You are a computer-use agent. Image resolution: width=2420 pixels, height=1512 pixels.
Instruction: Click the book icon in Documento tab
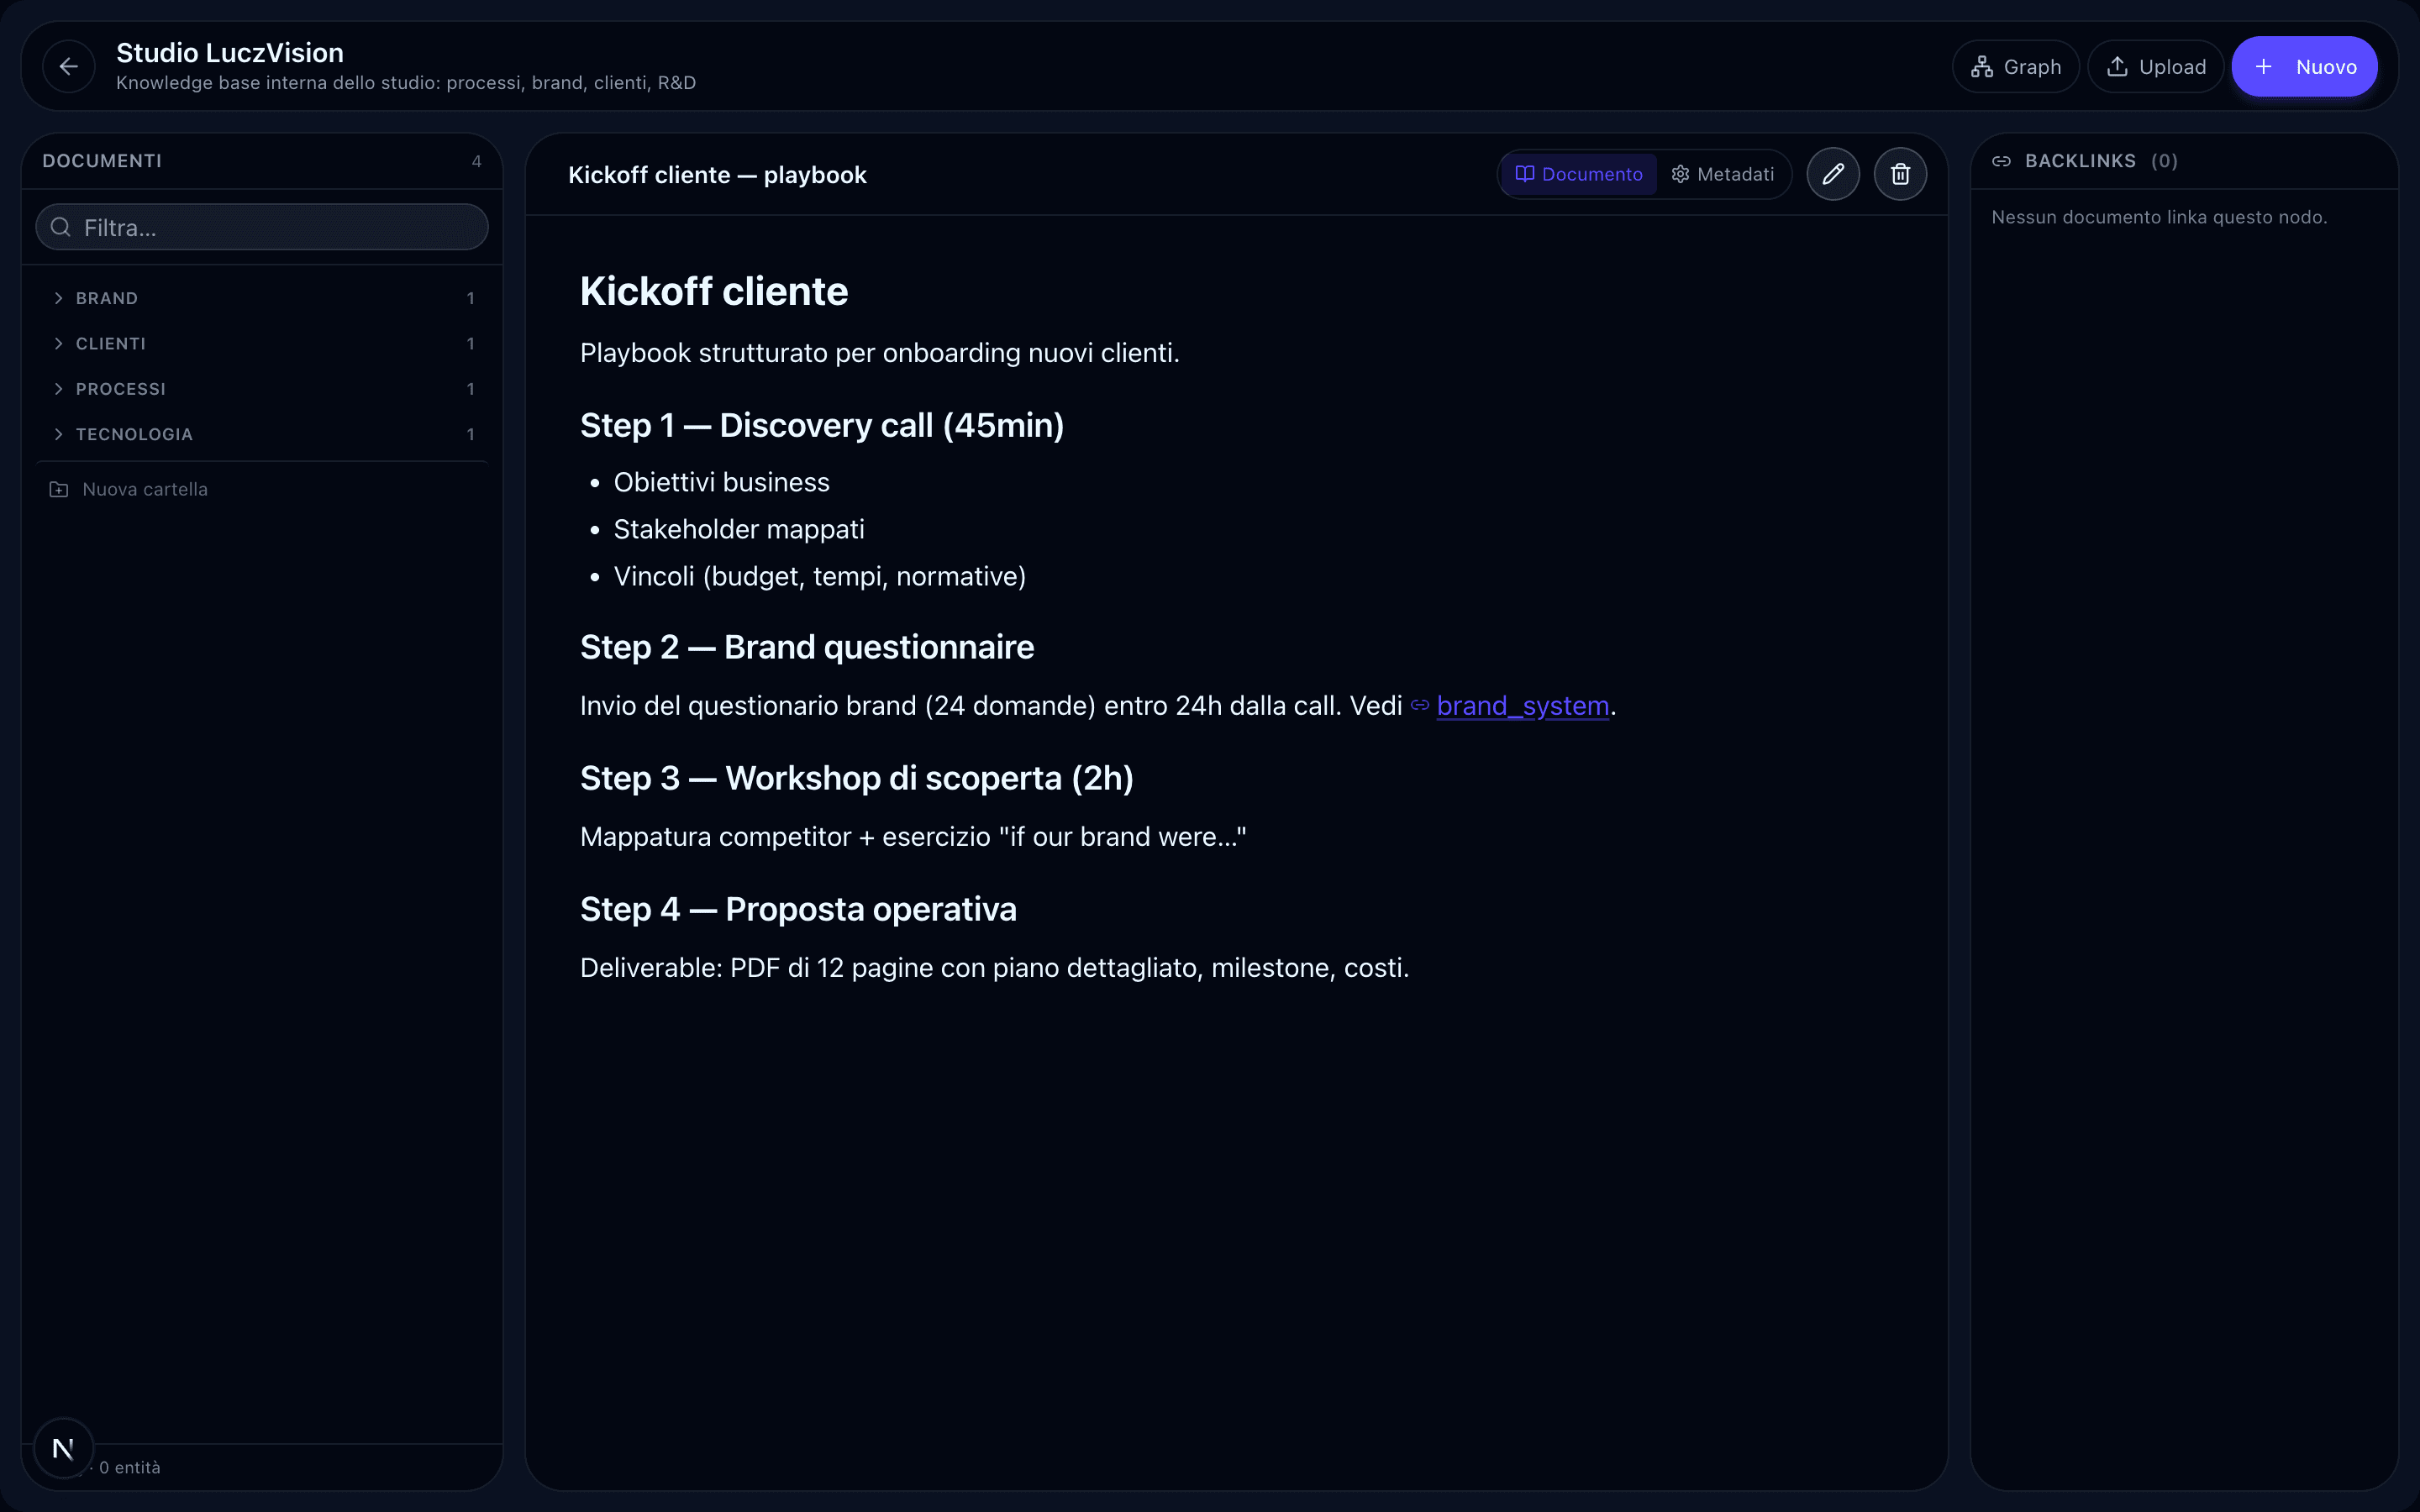[x=1525, y=174]
